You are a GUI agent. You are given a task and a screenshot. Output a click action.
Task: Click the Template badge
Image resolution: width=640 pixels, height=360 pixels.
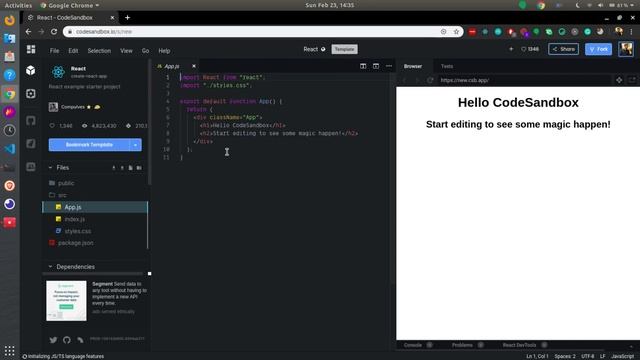coord(344,49)
